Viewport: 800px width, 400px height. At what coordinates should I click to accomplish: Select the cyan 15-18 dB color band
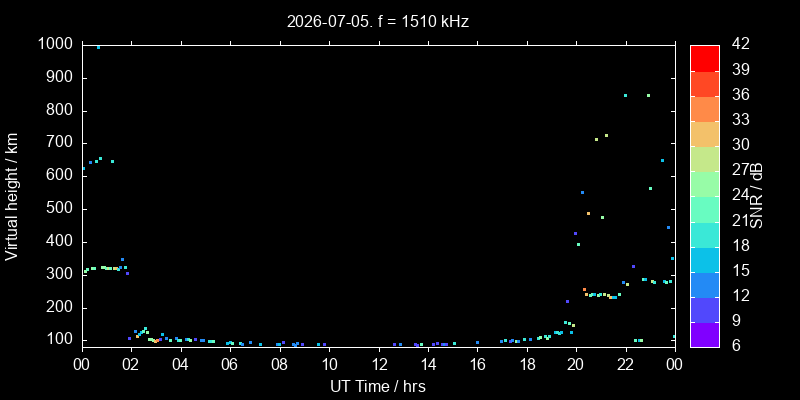pyautogui.click(x=705, y=259)
